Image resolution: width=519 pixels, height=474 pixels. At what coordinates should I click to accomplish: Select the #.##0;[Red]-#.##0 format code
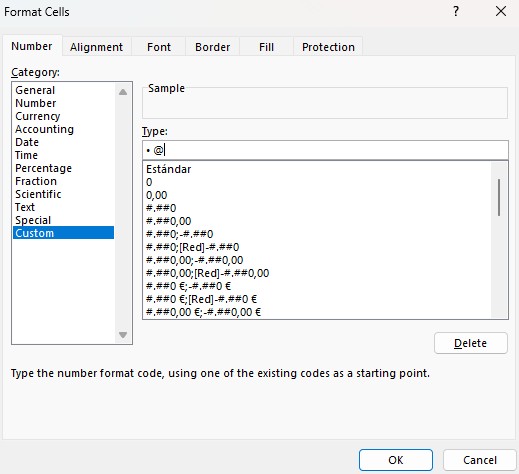pos(318,247)
